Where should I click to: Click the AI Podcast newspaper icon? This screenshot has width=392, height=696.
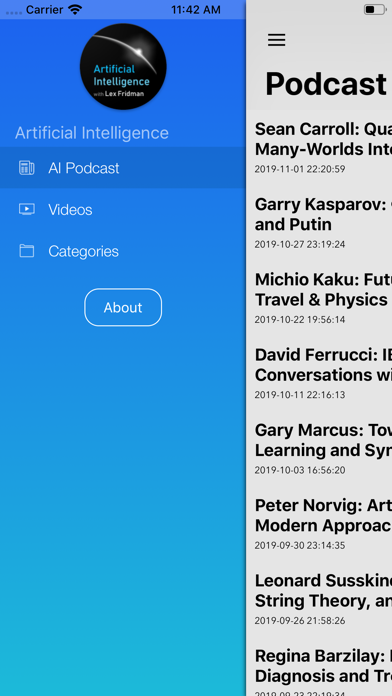tap(27, 168)
